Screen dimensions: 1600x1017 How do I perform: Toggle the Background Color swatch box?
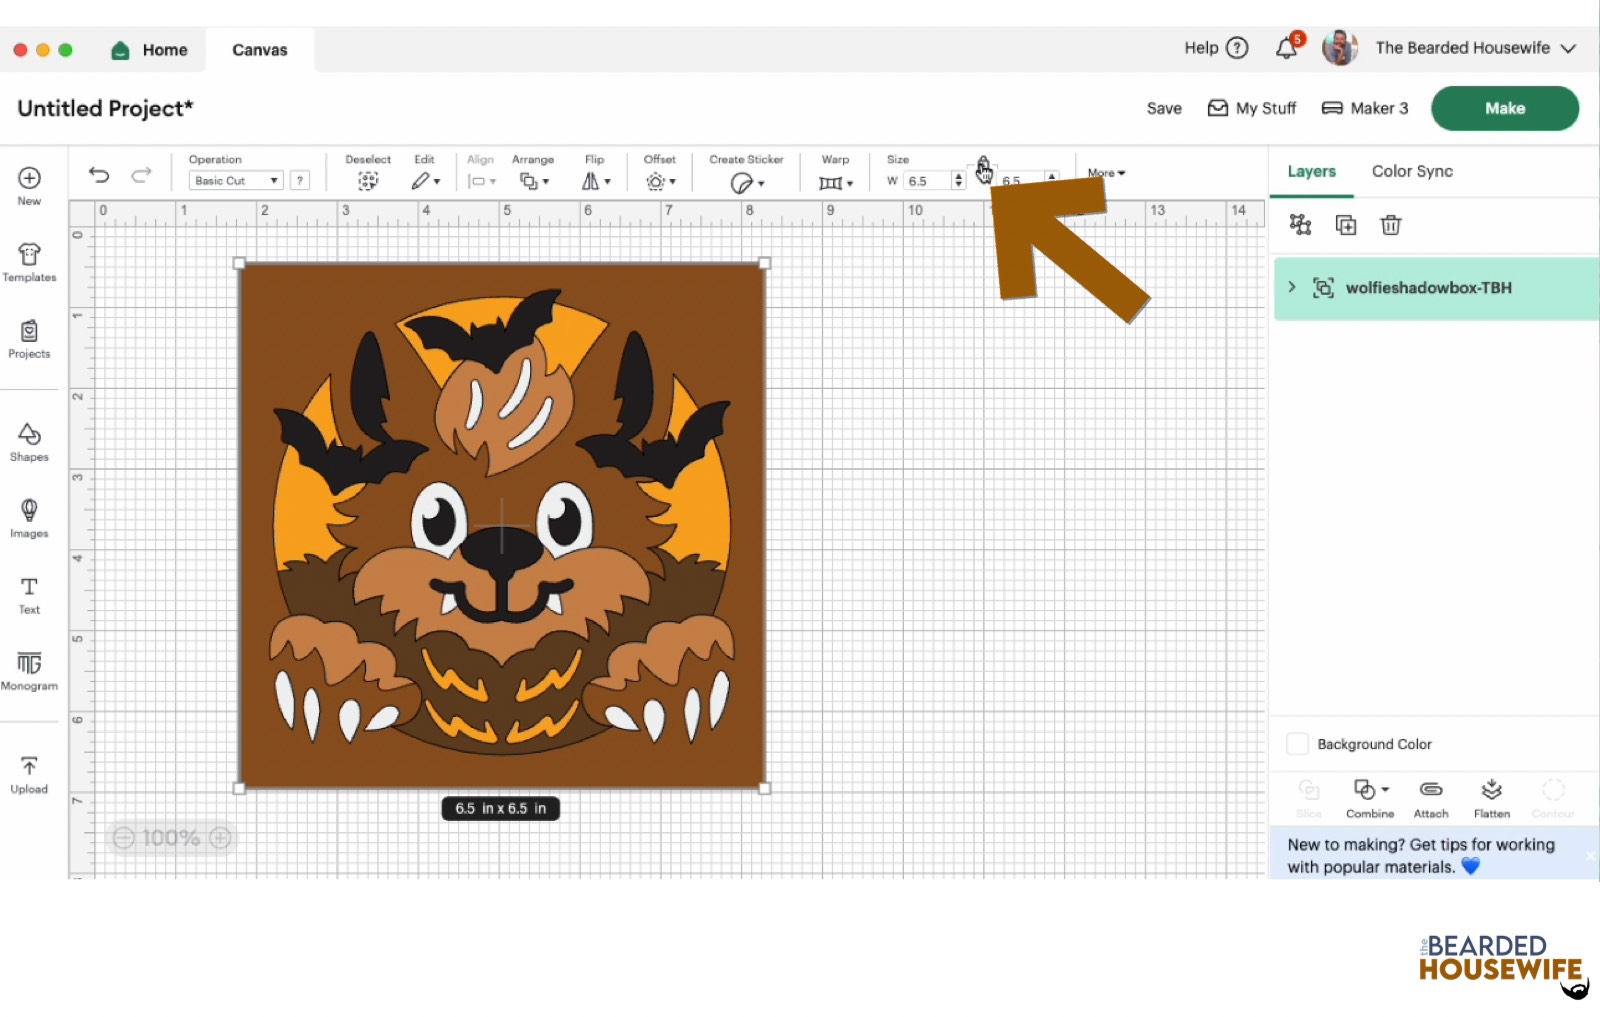(x=1297, y=744)
